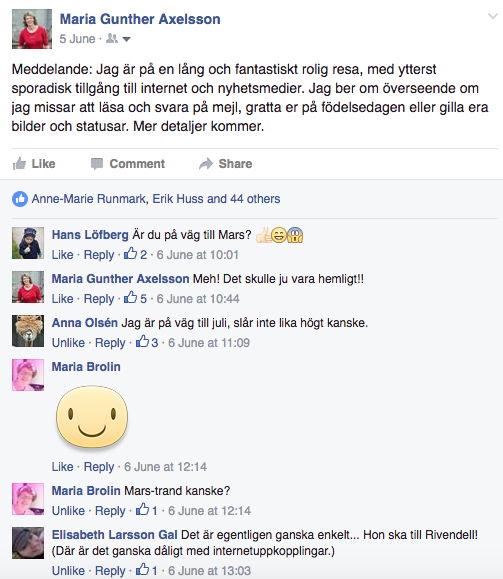Open the blue like-reaction icon beside Anne-Marie Runmark
Screen dimensions: 503x579
(x=20, y=199)
